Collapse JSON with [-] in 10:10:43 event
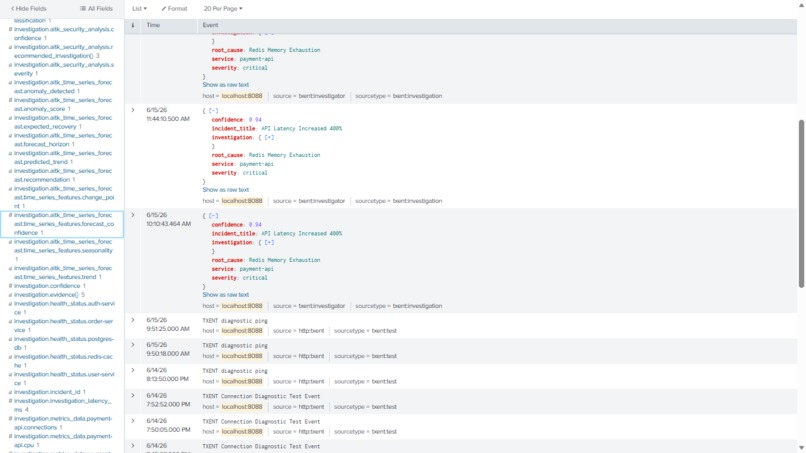This screenshot has width=806, height=453. click(x=213, y=215)
